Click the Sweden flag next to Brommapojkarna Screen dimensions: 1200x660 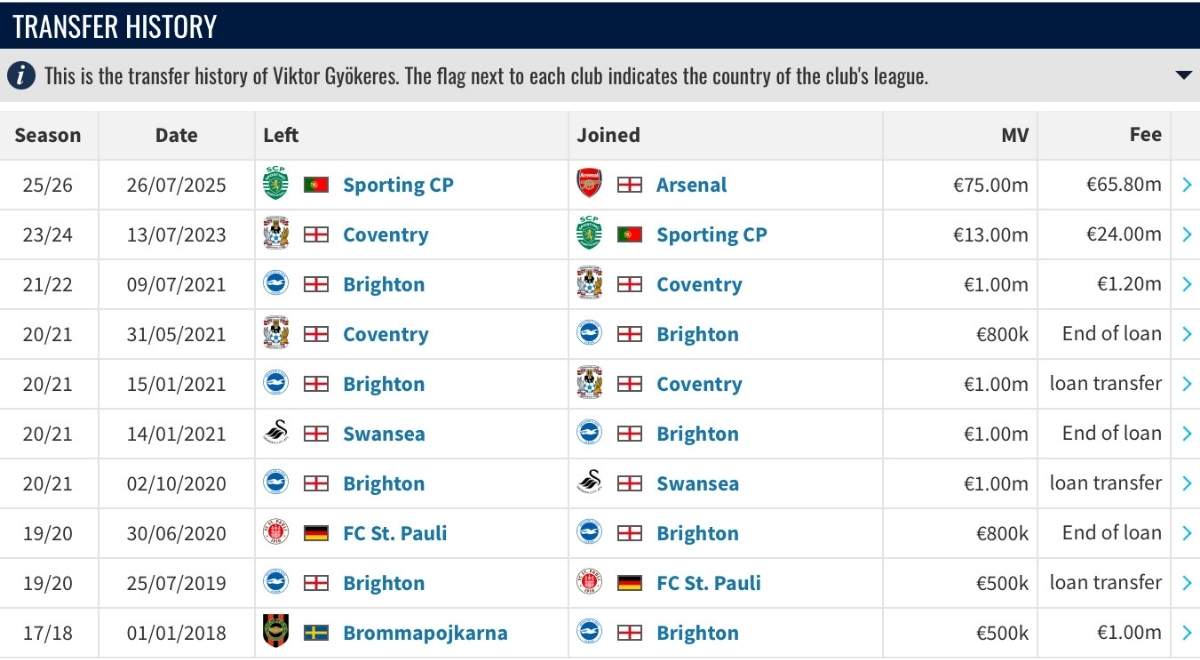click(x=316, y=632)
